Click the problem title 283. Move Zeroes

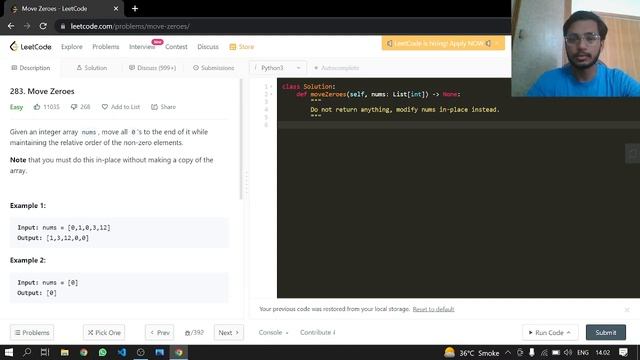[x=42, y=91]
